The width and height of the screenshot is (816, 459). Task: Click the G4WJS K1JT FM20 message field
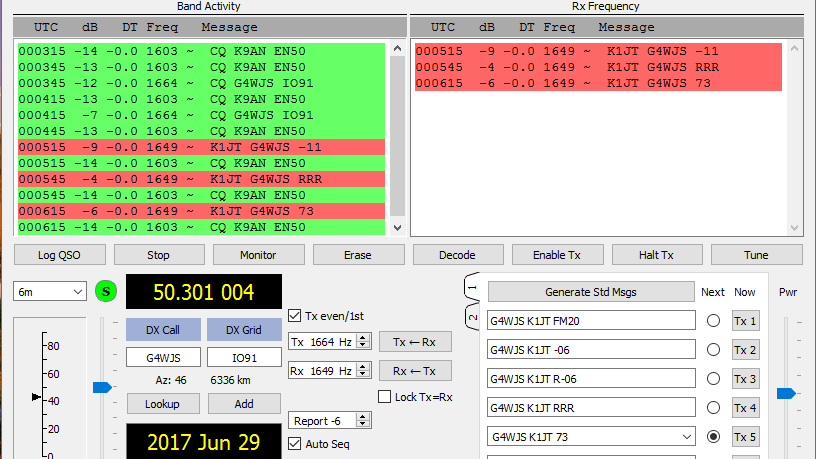tap(591, 321)
